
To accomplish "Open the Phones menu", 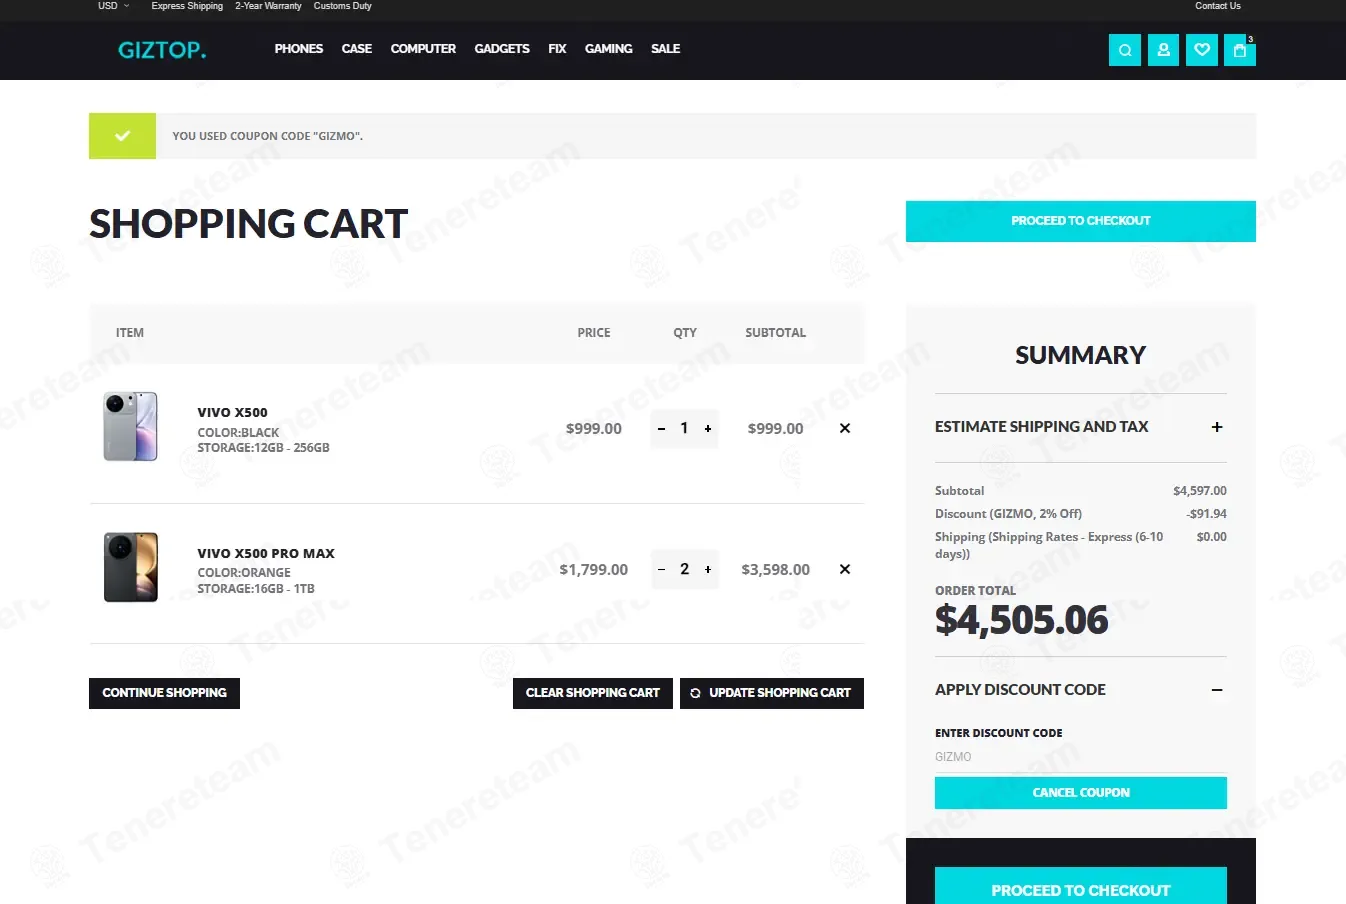I will pos(299,49).
